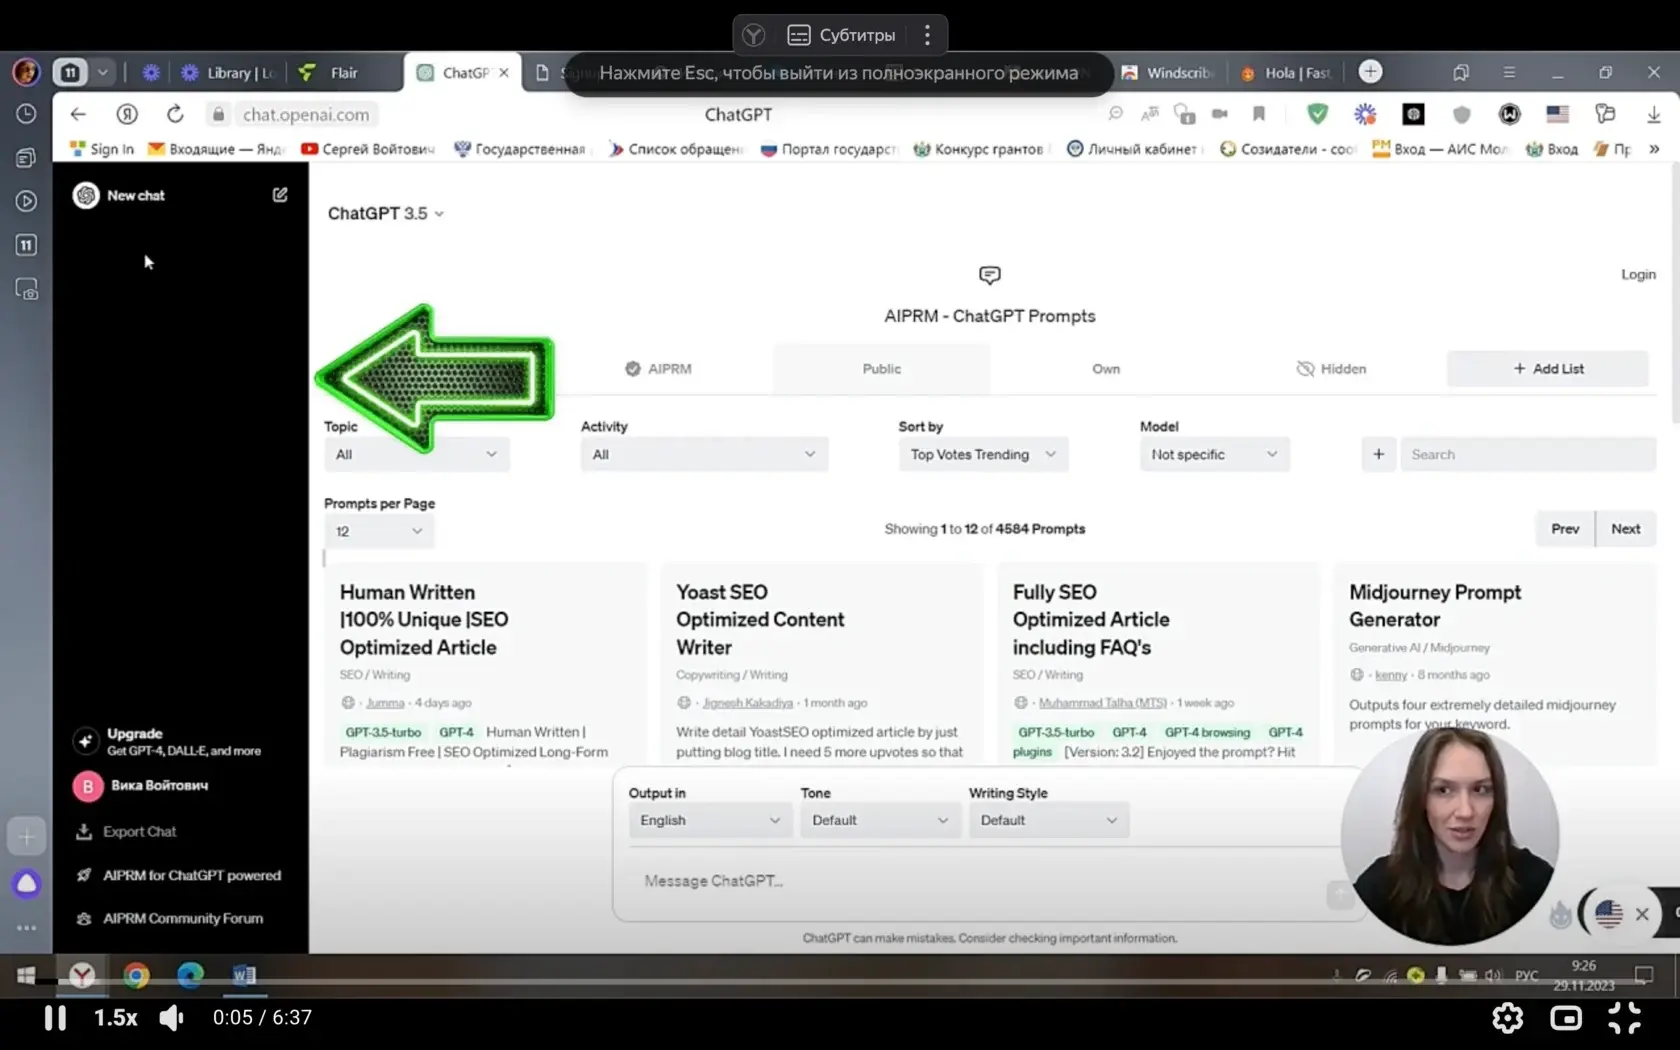
Task: Switch to the Own prompts tab
Action: point(1106,369)
